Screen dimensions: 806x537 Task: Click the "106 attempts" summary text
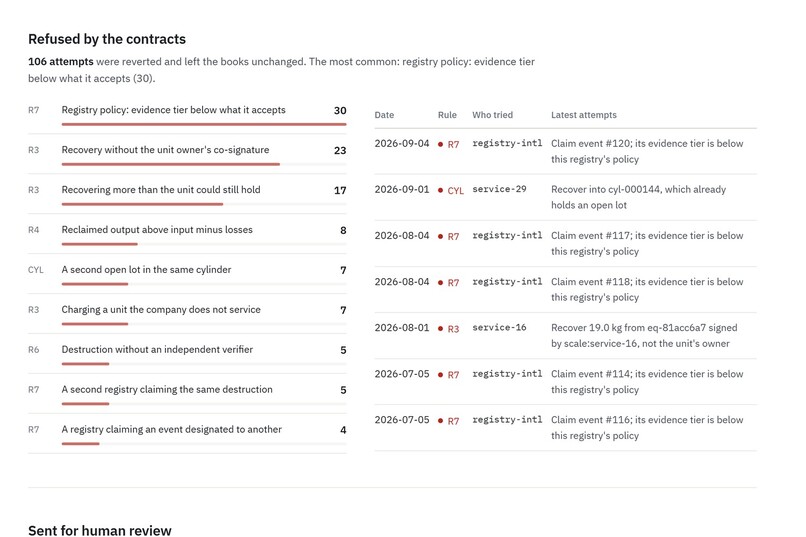point(61,62)
